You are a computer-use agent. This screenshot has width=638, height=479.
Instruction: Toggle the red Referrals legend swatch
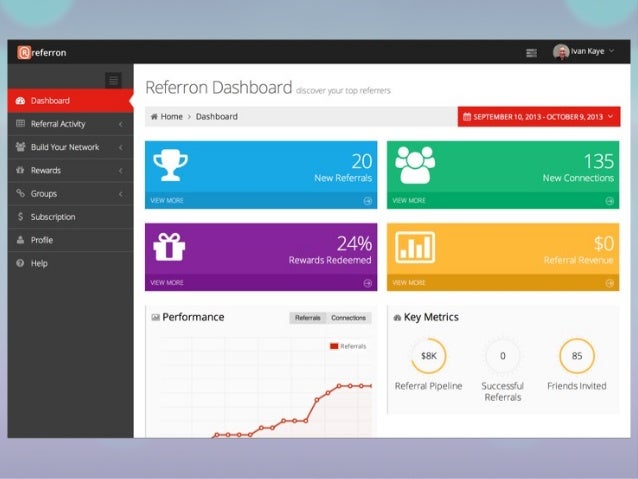[334, 346]
